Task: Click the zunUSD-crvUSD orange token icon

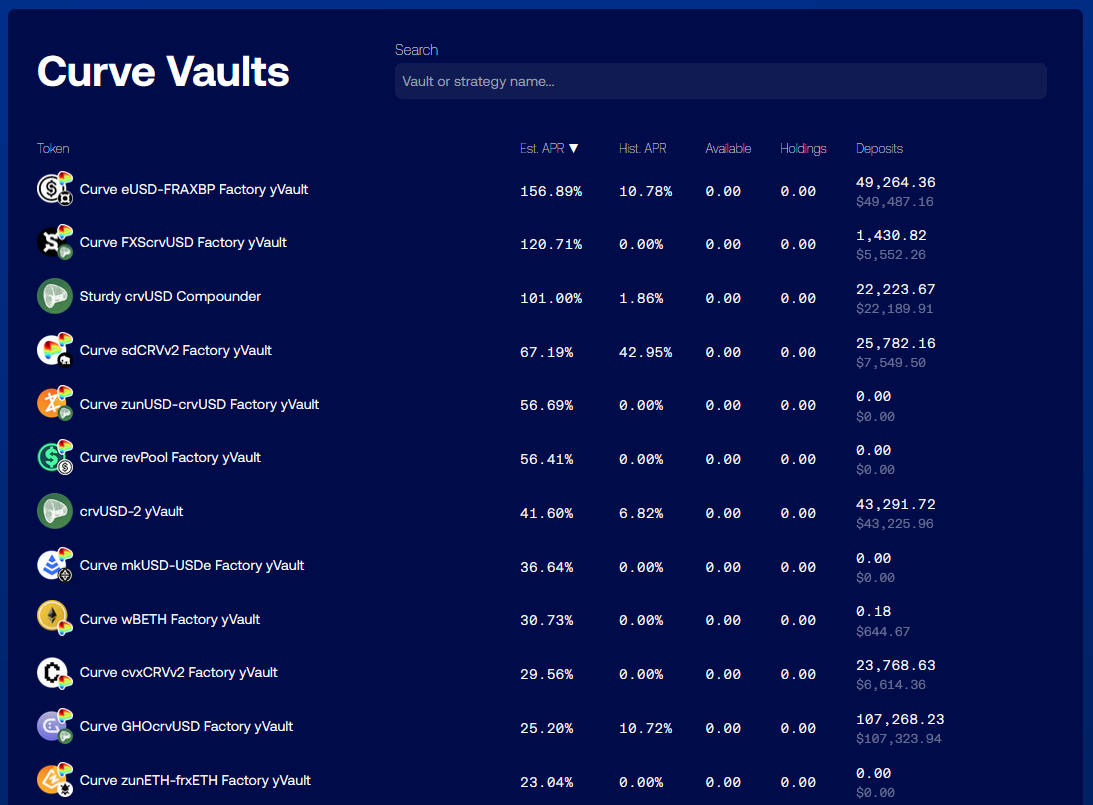Action: 54,404
